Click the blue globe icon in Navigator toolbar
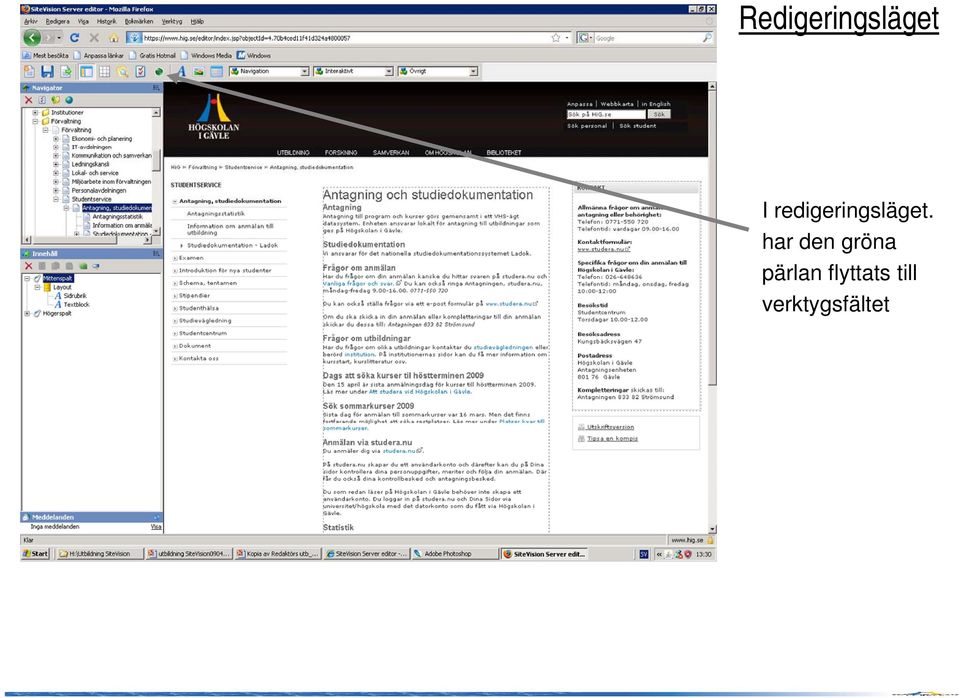The height and width of the screenshot is (698, 960). pyautogui.click(x=69, y=100)
